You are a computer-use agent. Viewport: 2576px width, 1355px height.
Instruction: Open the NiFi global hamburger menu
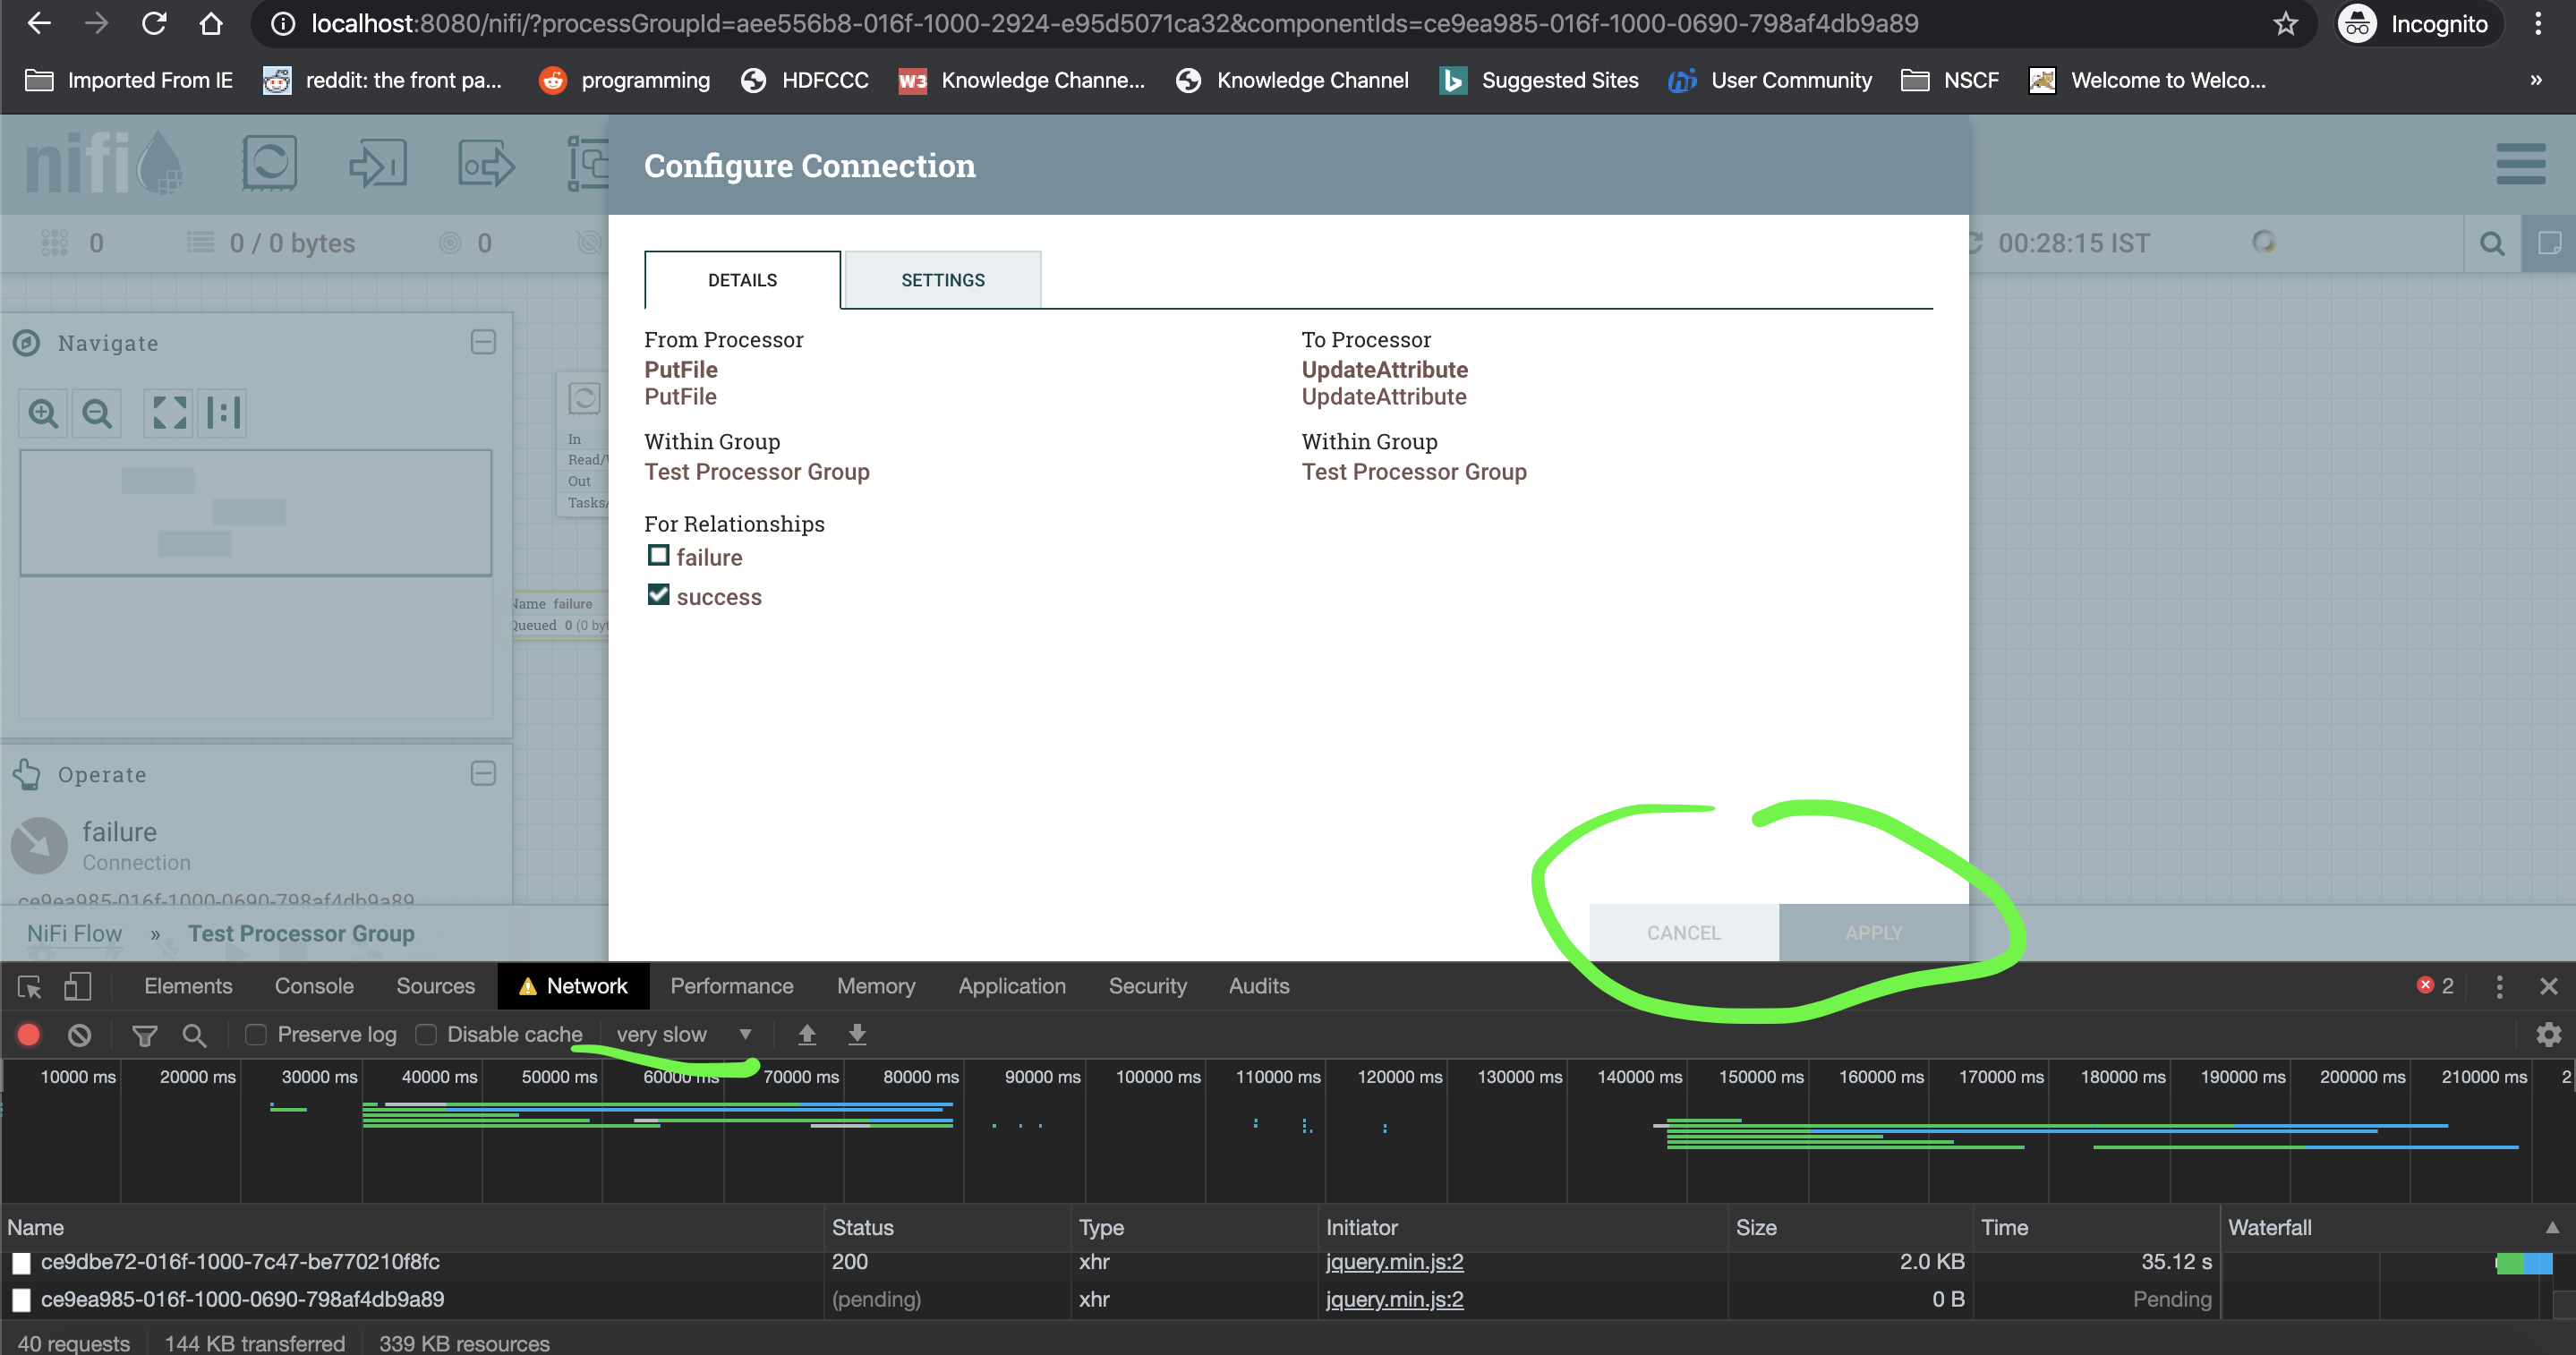(x=2520, y=164)
